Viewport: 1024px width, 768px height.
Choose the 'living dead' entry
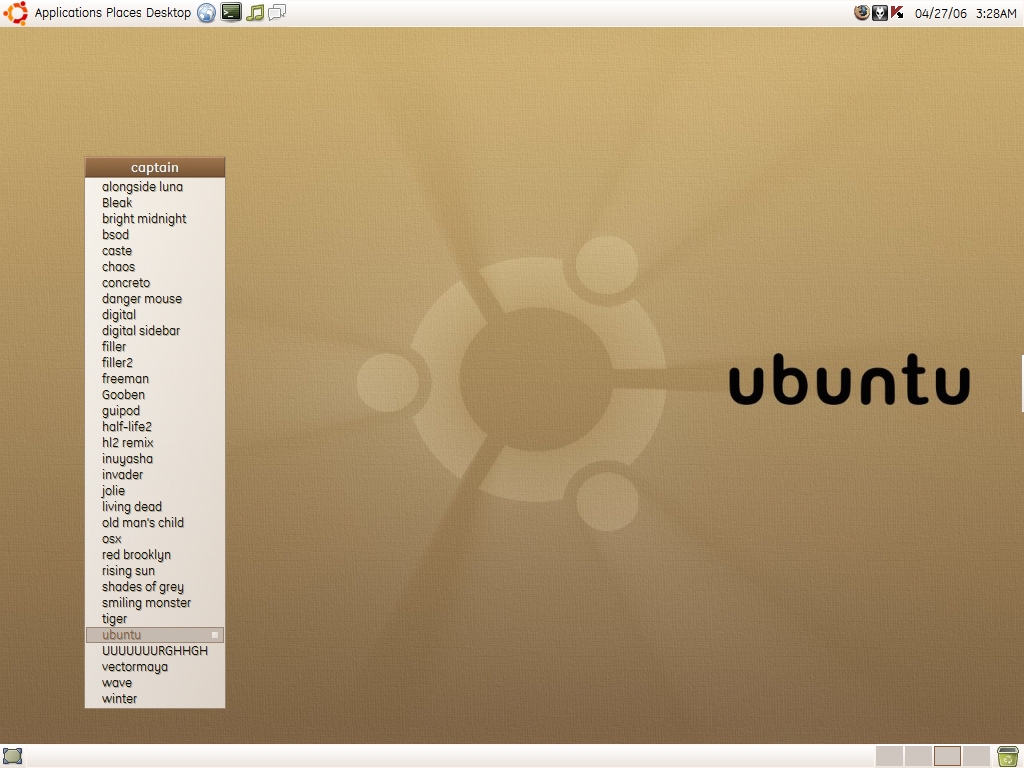(x=155, y=507)
